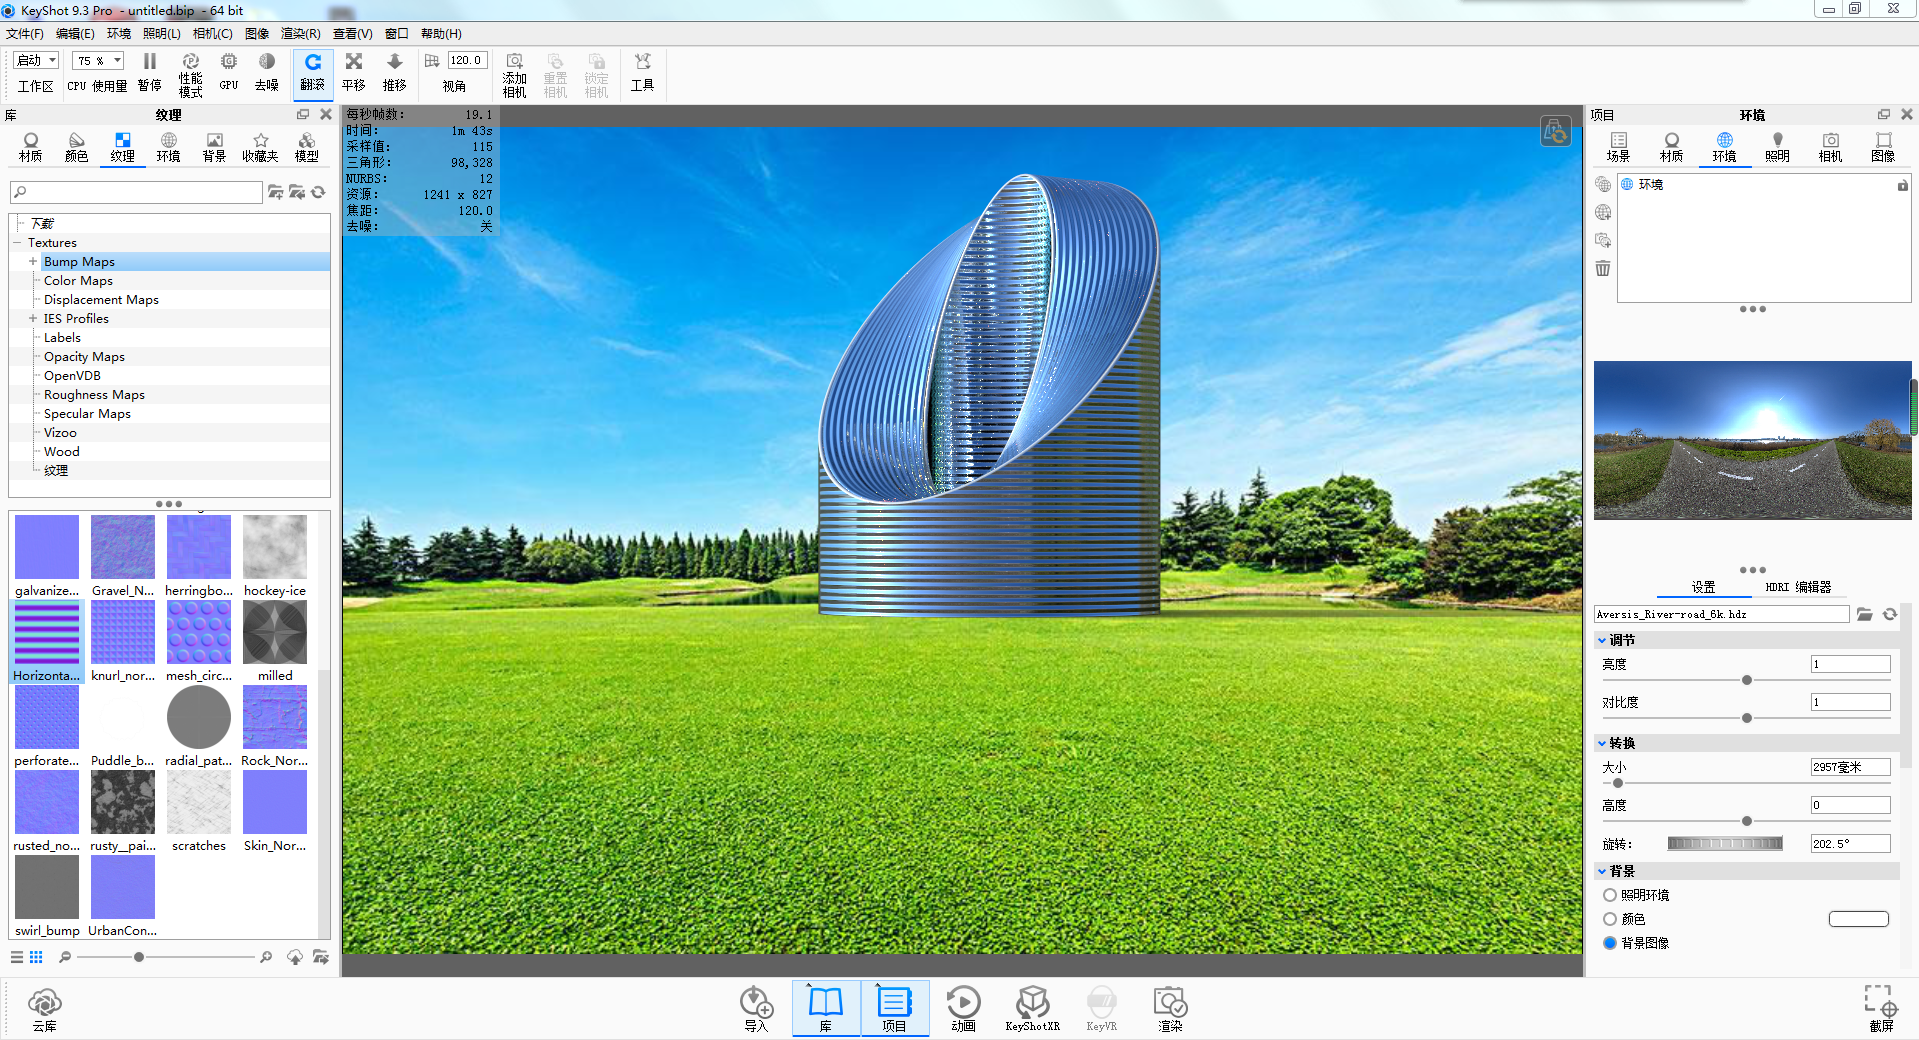The width and height of the screenshot is (1919, 1040).
Task: Click the 大小 size value field
Action: (x=1850, y=767)
